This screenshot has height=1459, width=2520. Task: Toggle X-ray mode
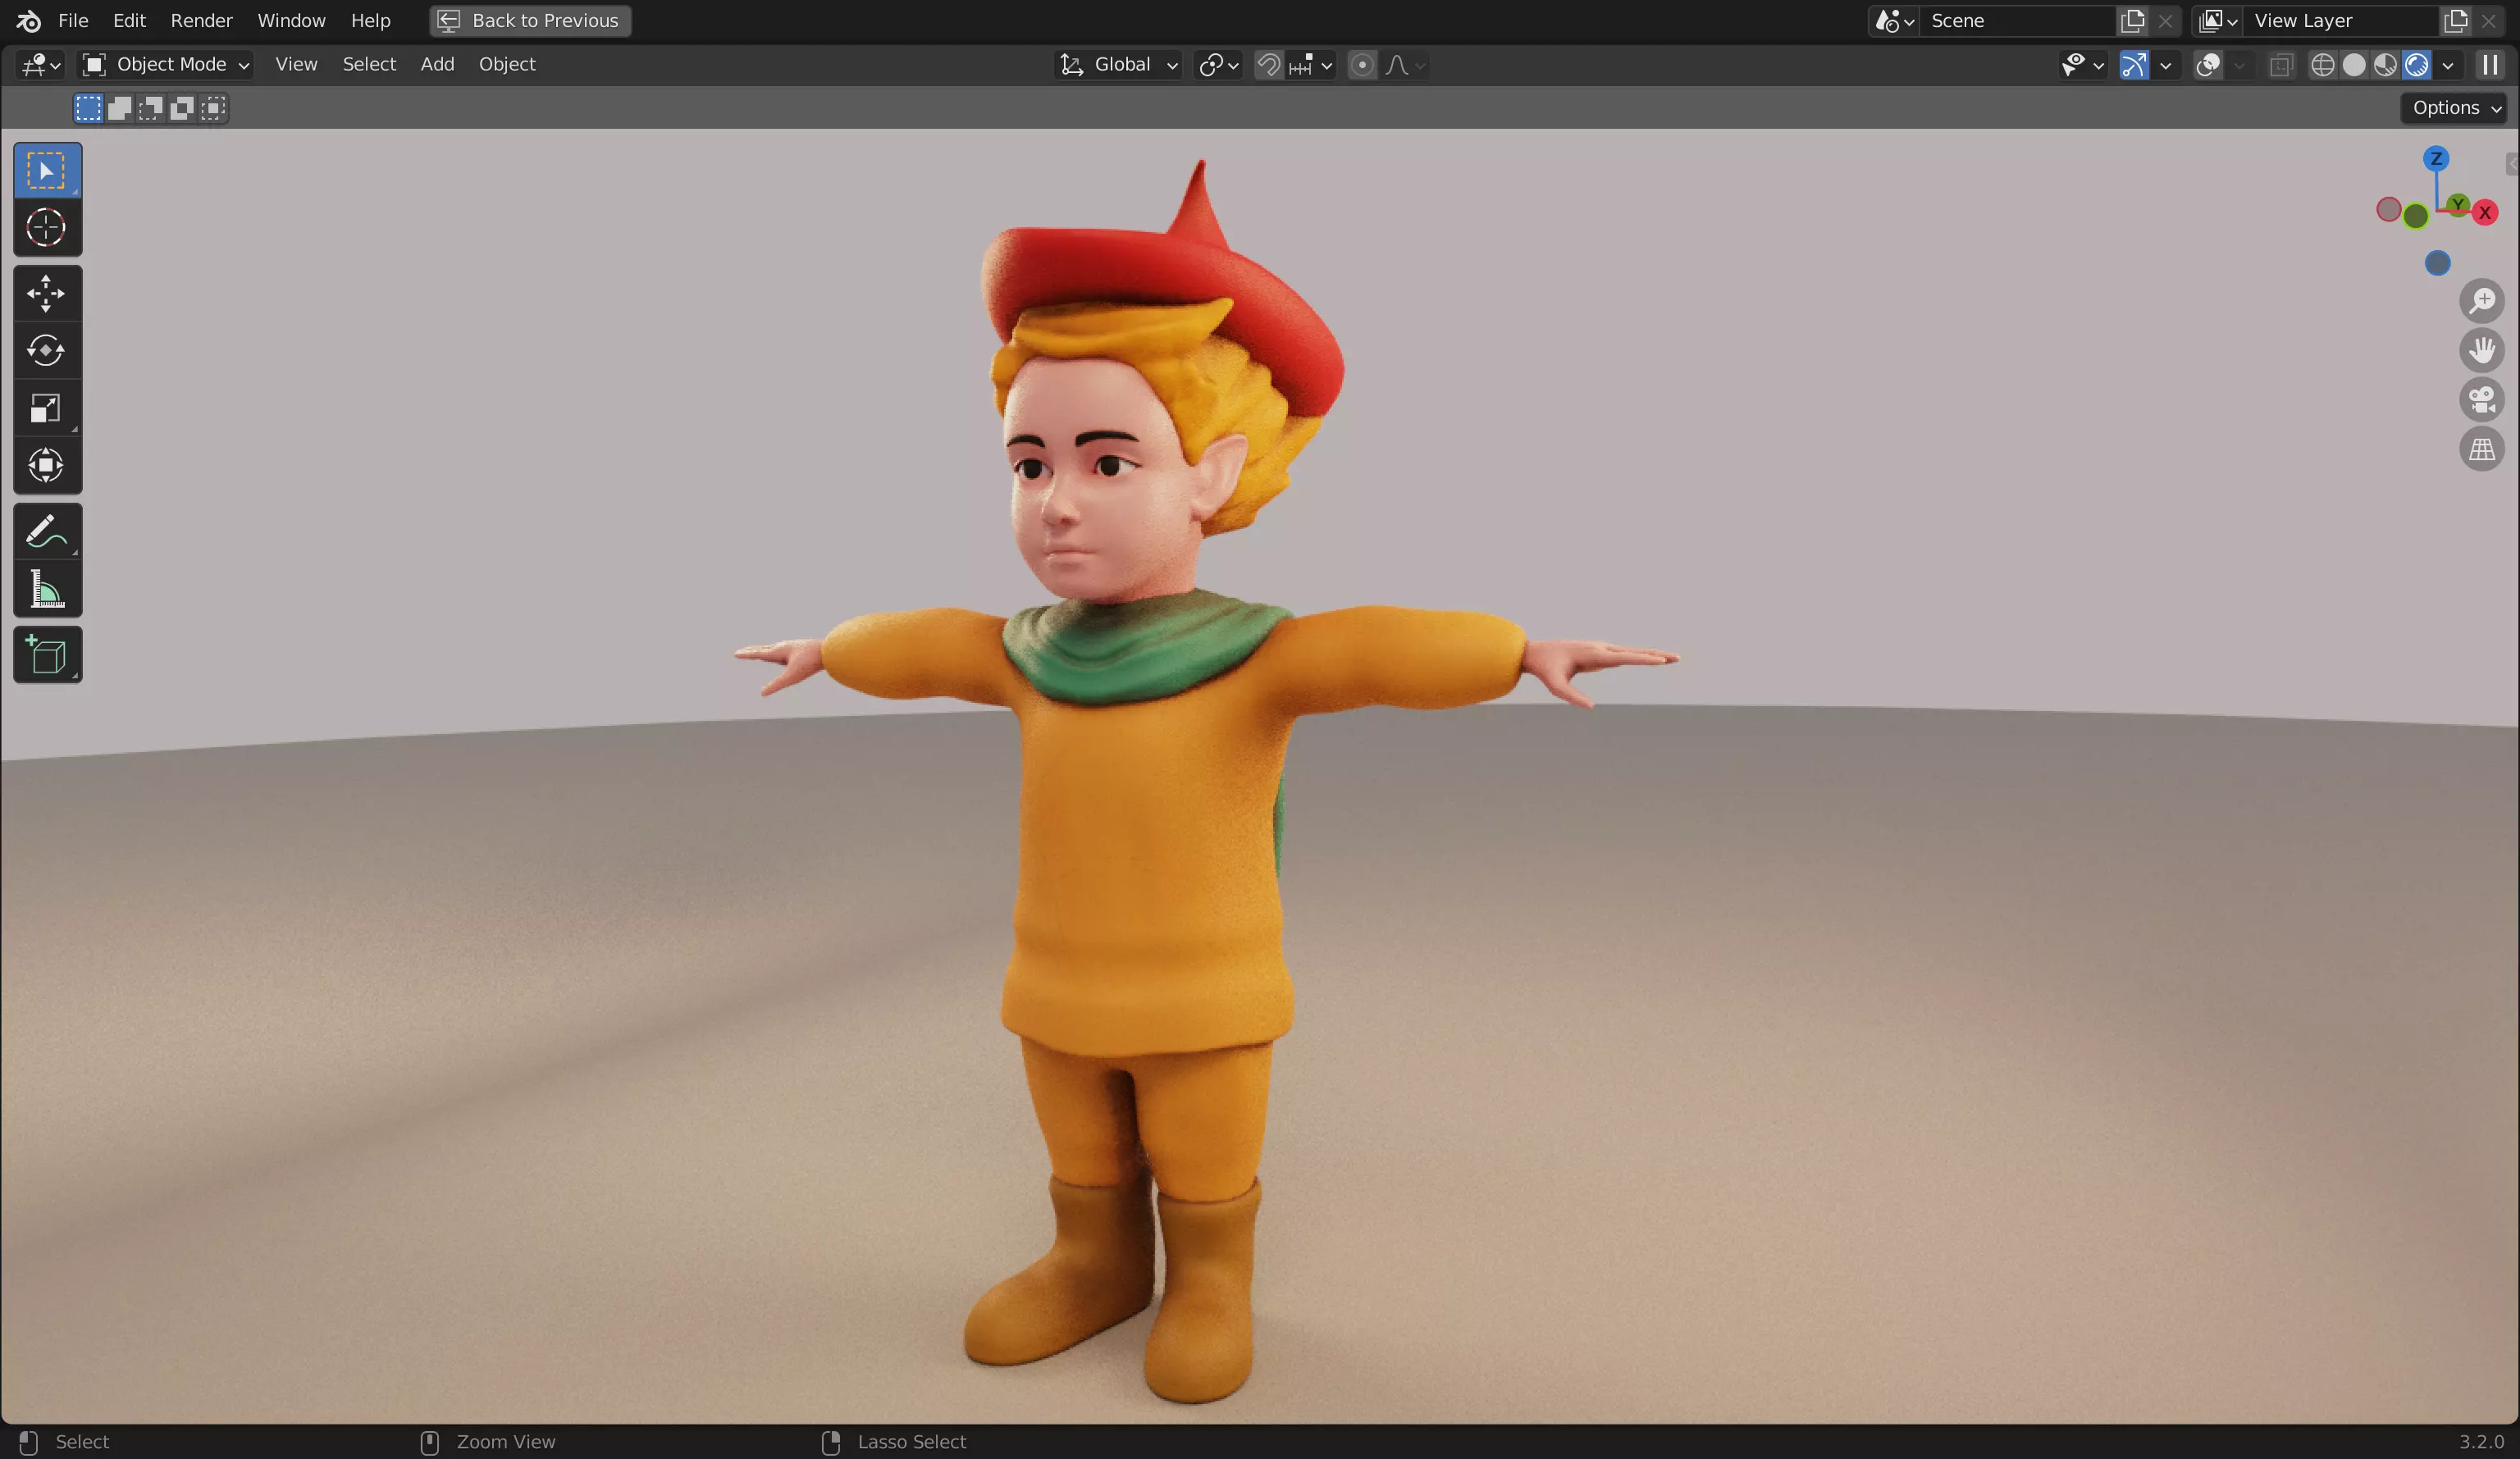(x=2281, y=65)
